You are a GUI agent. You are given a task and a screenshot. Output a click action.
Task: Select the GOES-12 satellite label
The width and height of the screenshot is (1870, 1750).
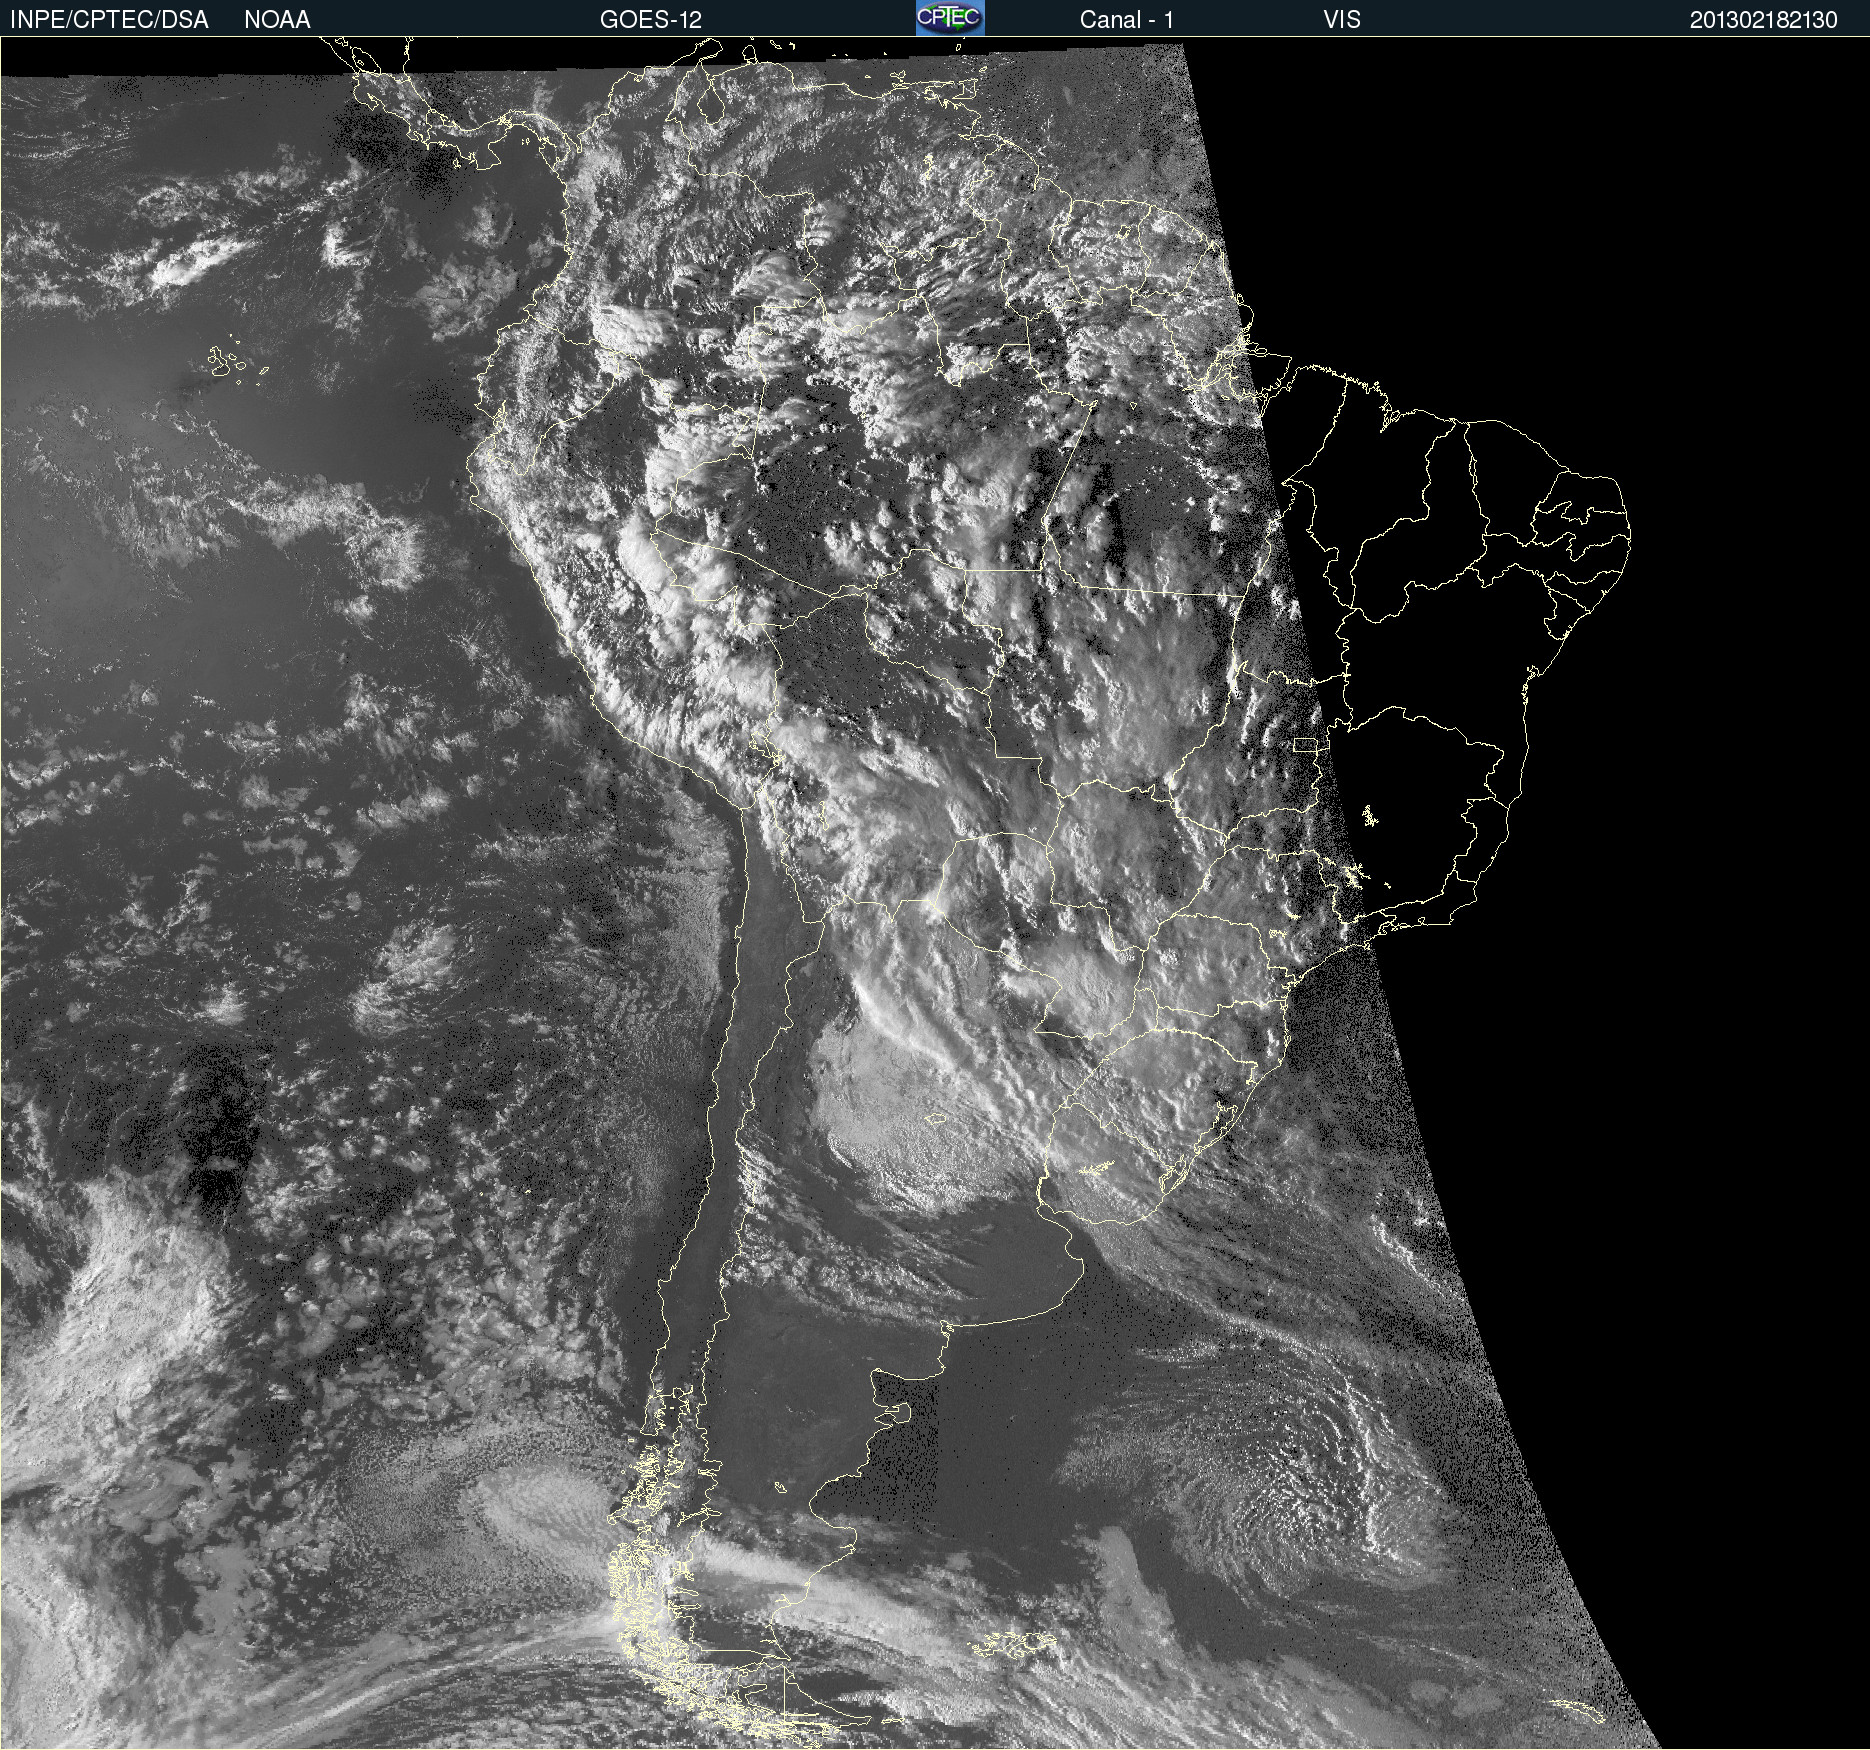coord(650,20)
